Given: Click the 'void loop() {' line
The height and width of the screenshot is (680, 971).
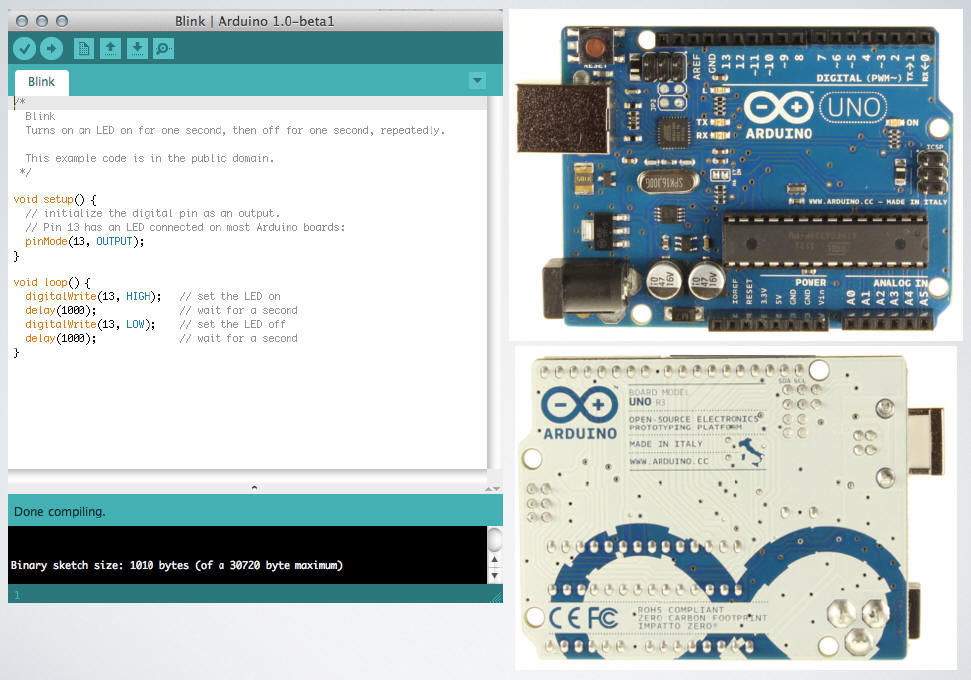Looking at the screenshot, I should pyautogui.click(x=52, y=282).
